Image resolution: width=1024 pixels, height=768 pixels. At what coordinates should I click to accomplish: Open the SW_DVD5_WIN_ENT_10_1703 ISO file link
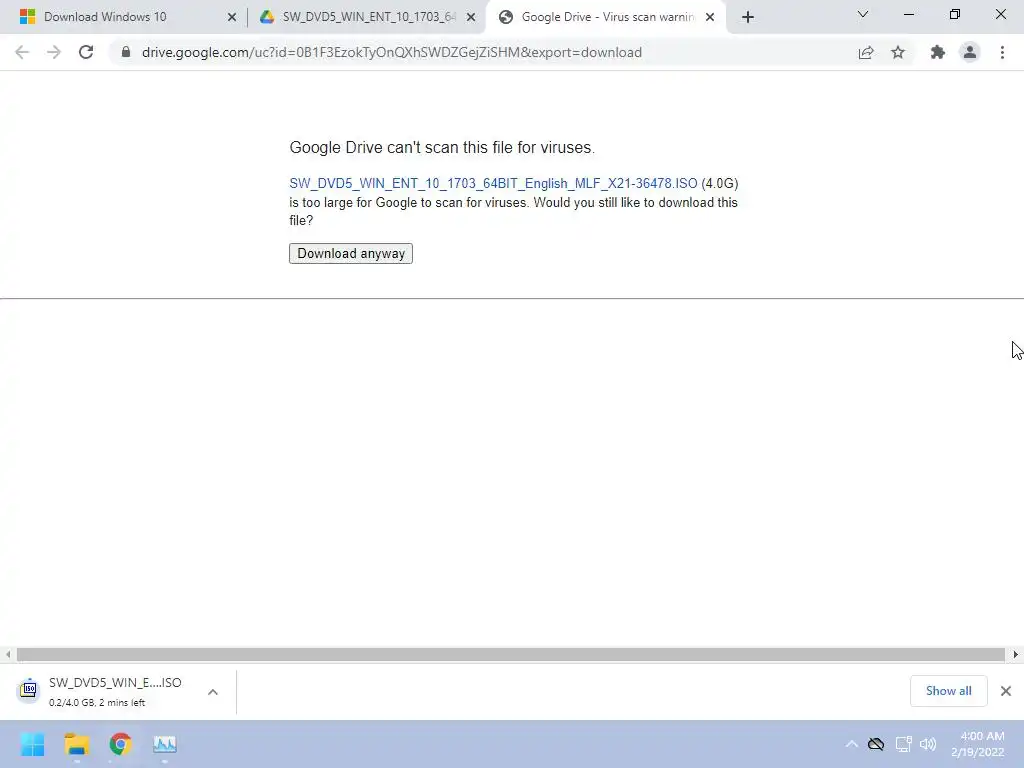(493, 184)
